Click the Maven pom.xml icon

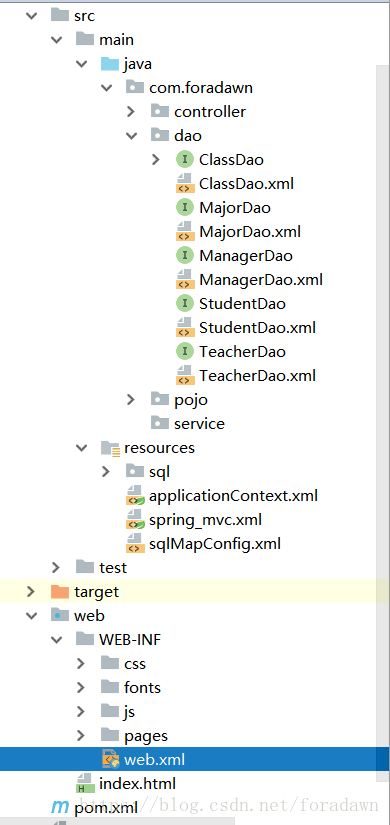click(60, 807)
